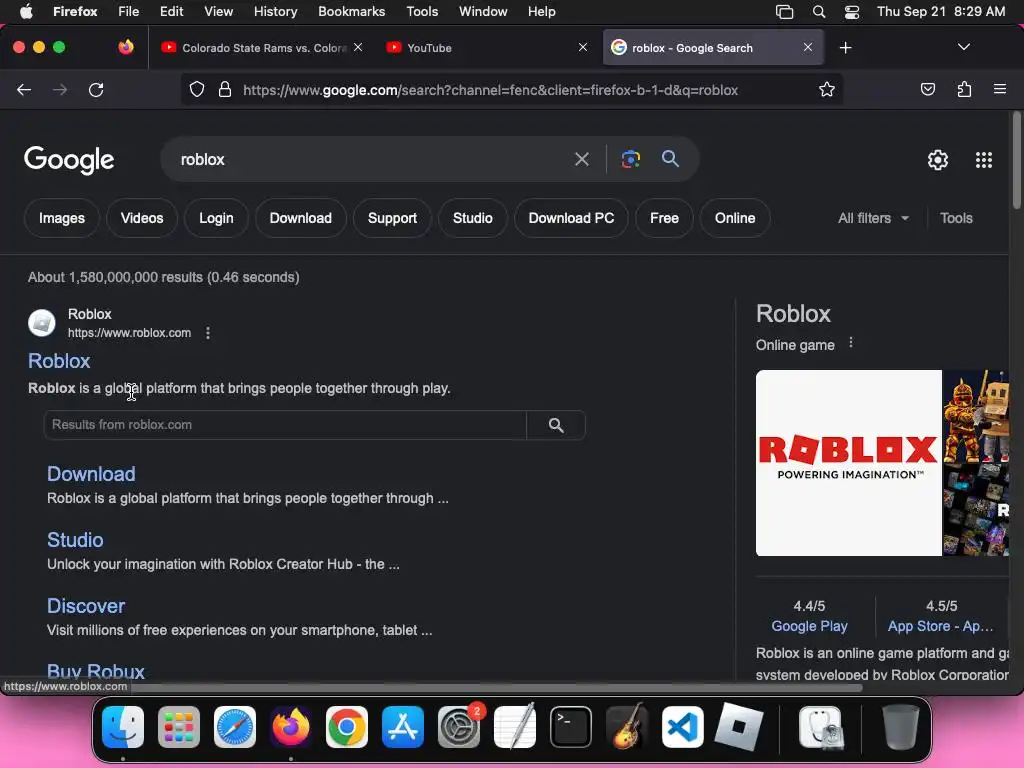Open Finder from the Dock

coord(123,727)
